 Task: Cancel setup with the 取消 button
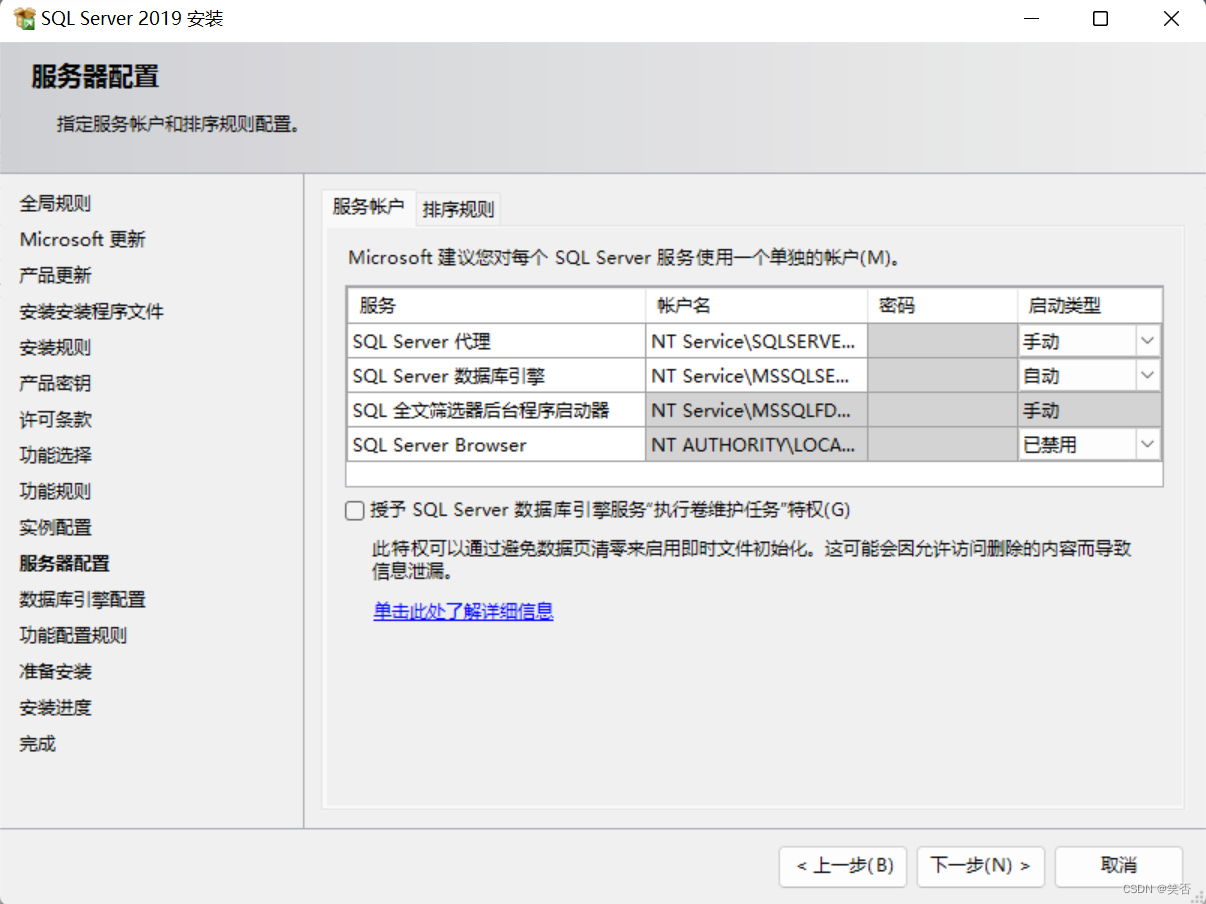pos(1119,866)
